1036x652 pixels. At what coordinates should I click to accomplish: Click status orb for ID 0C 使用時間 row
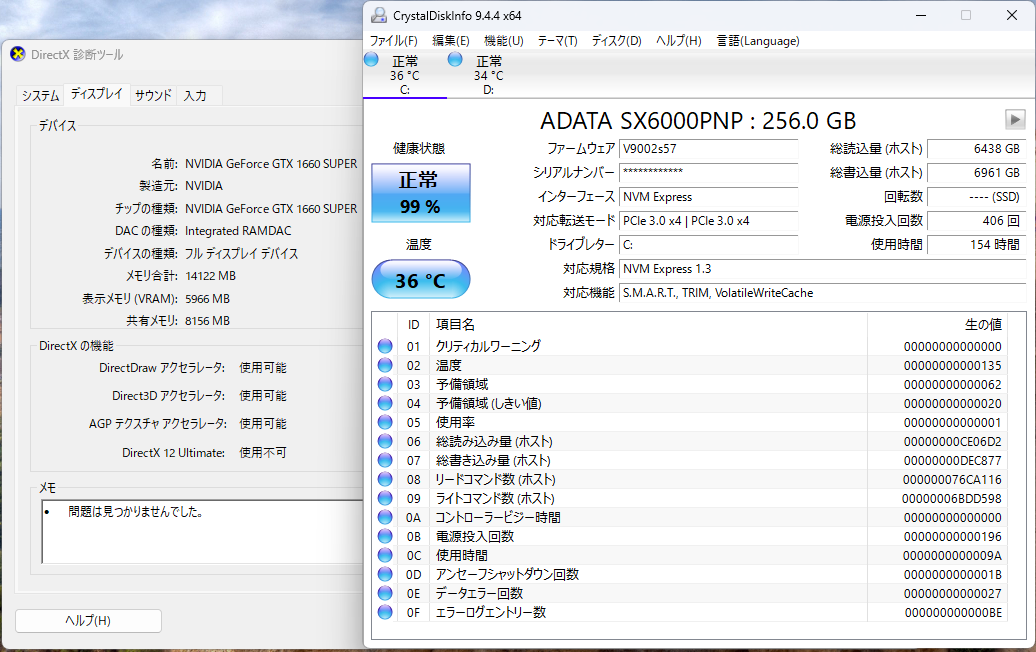point(385,556)
